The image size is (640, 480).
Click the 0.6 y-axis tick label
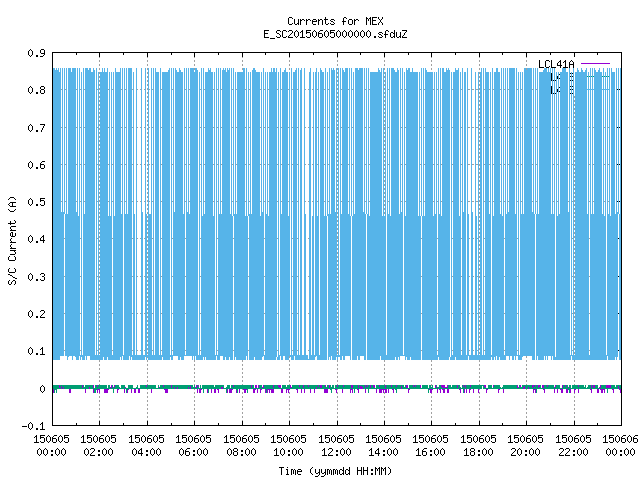pos(36,165)
